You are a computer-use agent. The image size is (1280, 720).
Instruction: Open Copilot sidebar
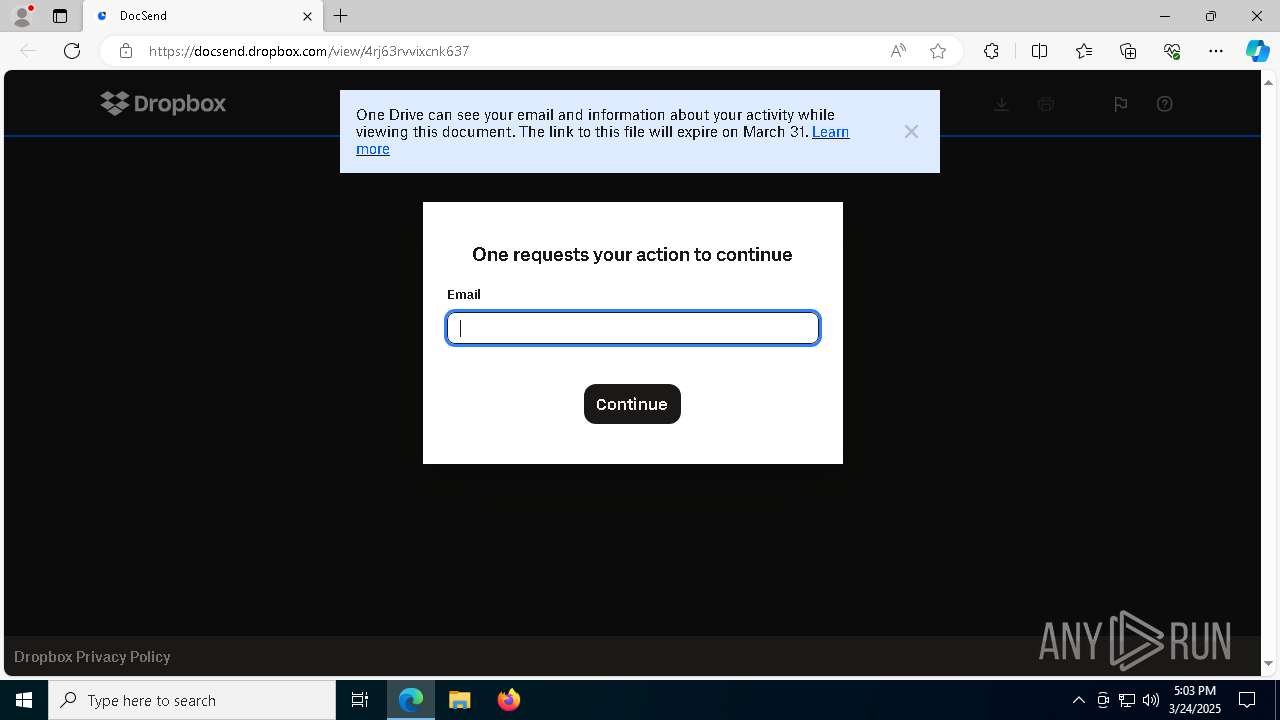pos(1257,51)
